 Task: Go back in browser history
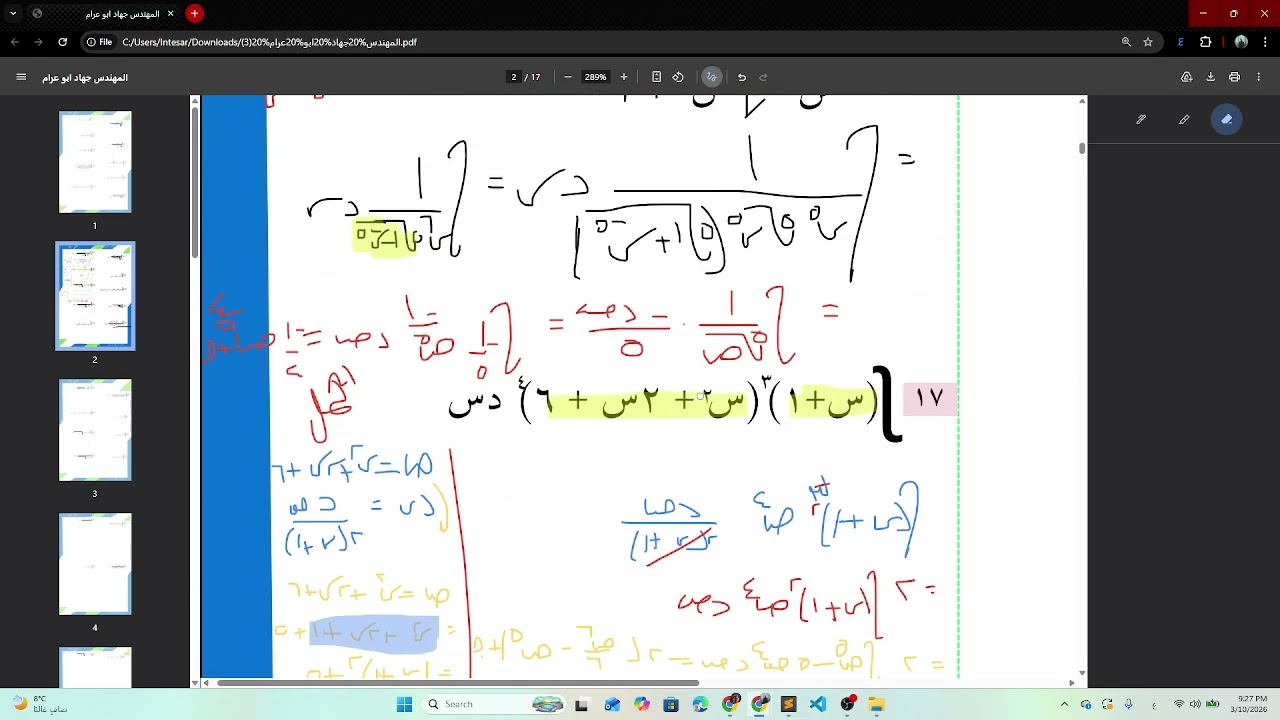15,42
